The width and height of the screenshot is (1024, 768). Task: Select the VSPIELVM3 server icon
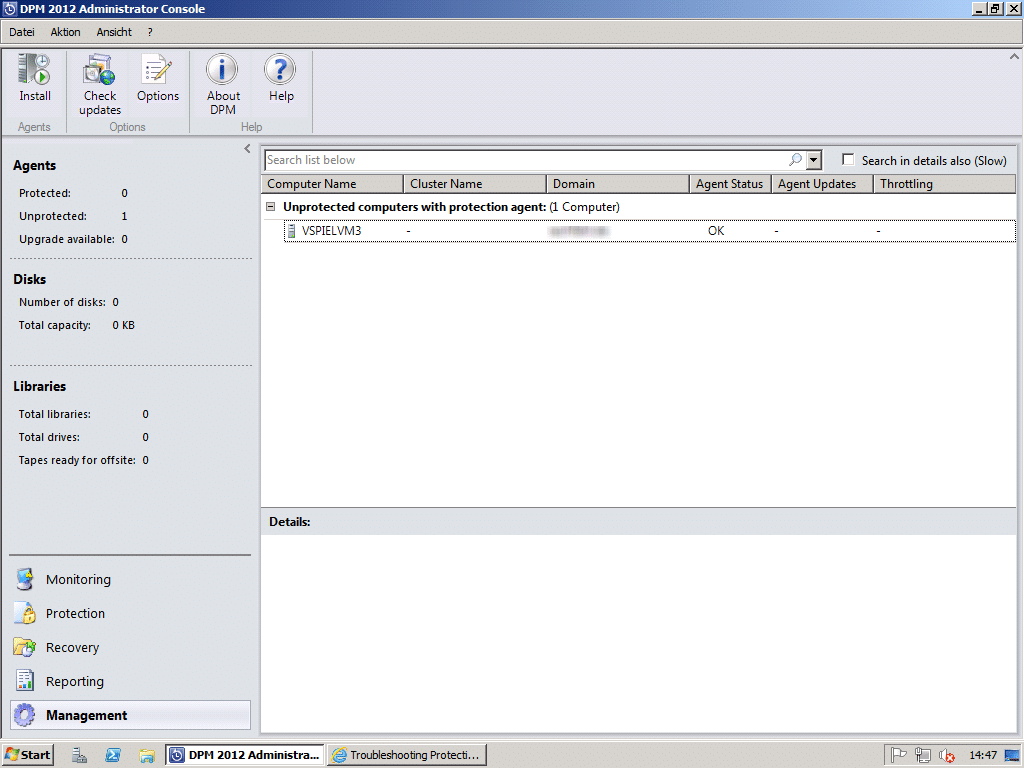291,231
